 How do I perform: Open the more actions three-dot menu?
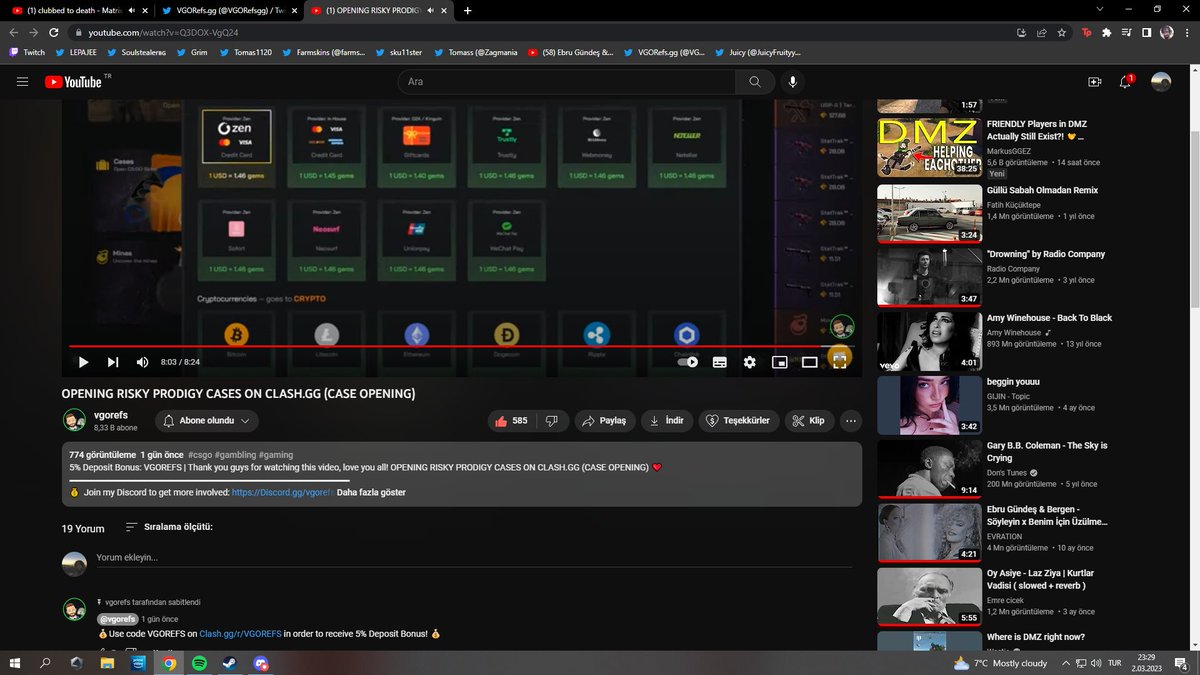[x=851, y=421]
